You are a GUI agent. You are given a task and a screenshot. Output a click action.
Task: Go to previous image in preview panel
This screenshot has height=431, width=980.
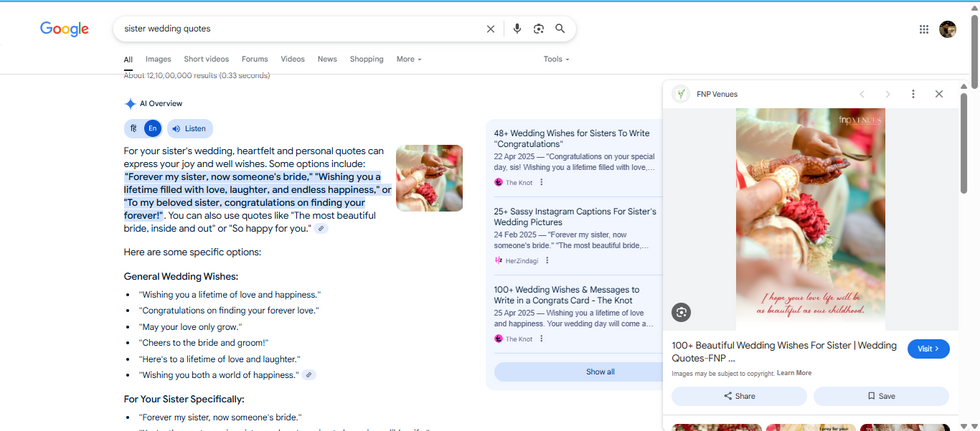[x=862, y=94]
